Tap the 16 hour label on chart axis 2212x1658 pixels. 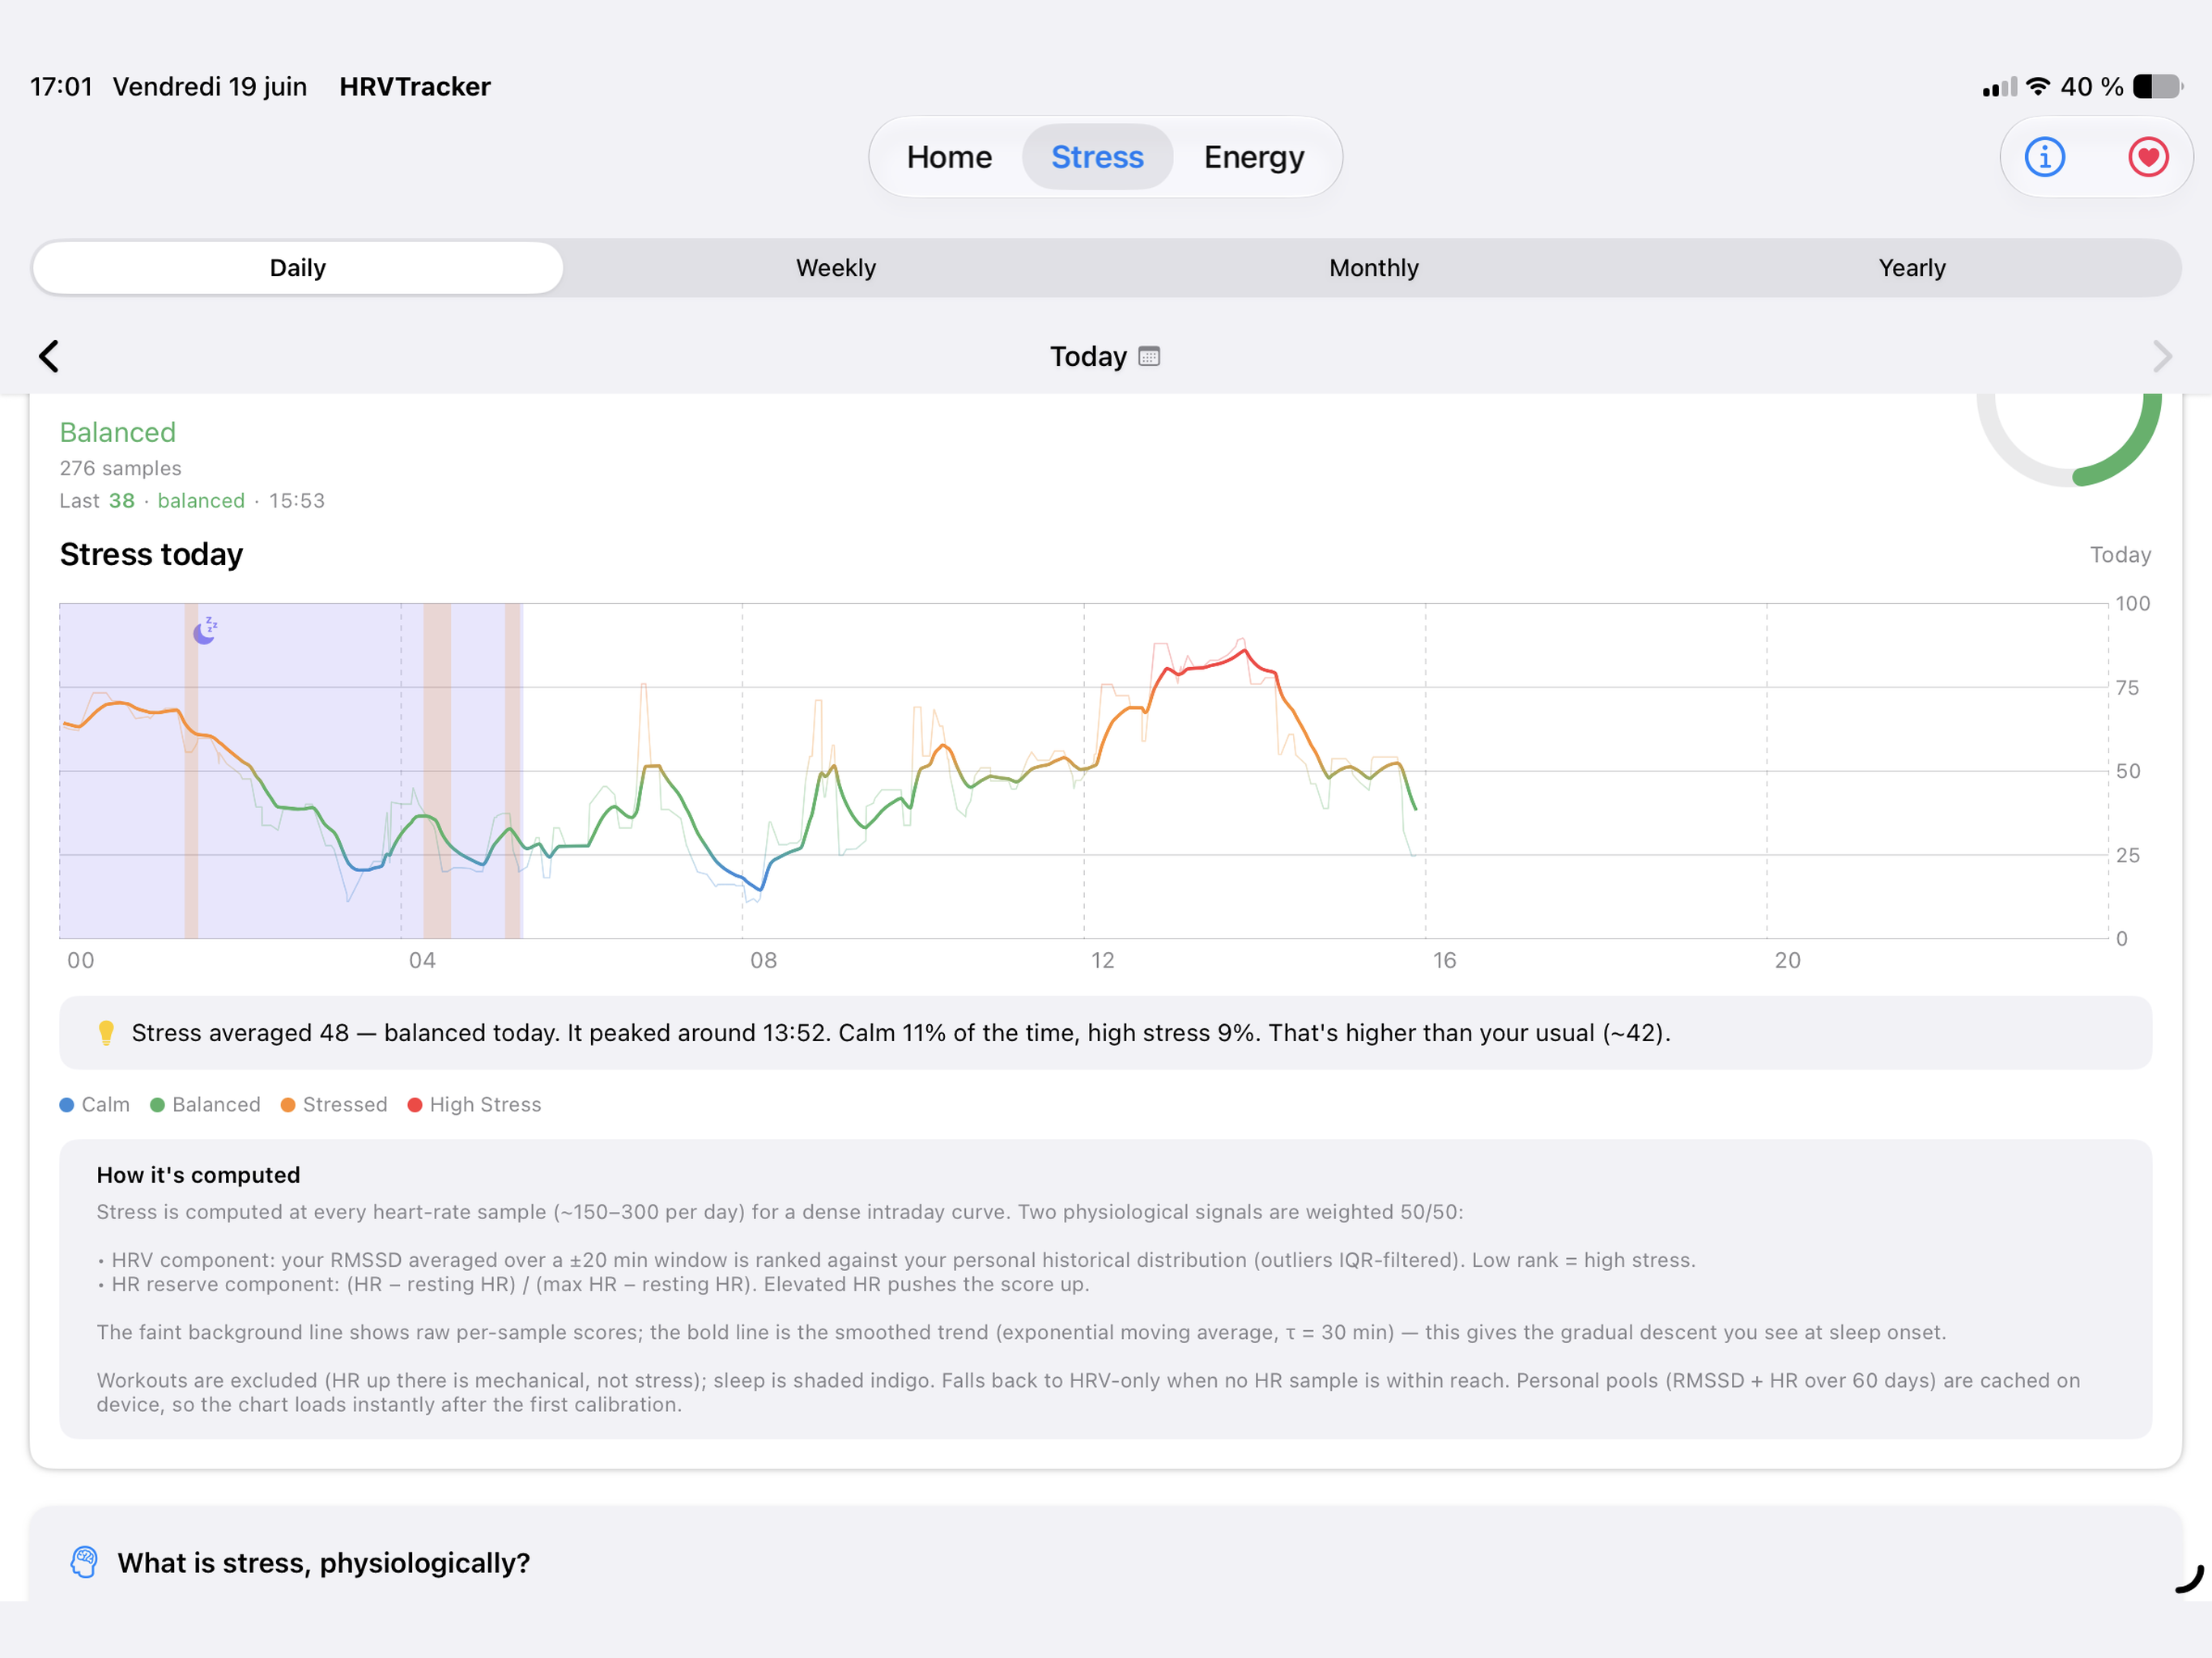click(x=1444, y=960)
